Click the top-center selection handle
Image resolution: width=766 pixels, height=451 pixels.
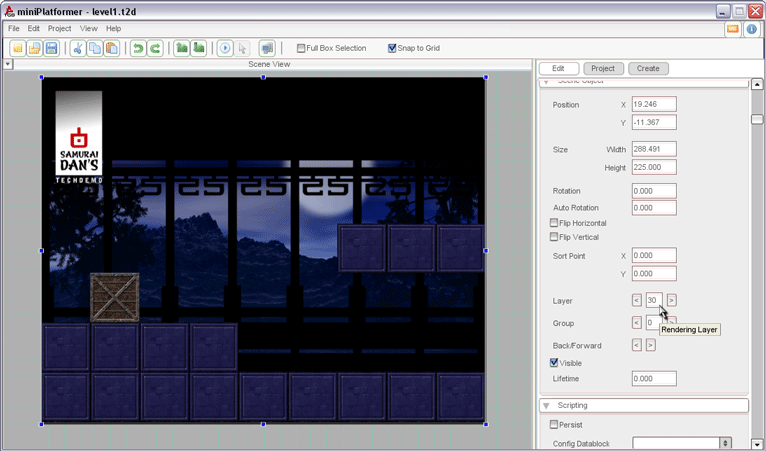263,77
